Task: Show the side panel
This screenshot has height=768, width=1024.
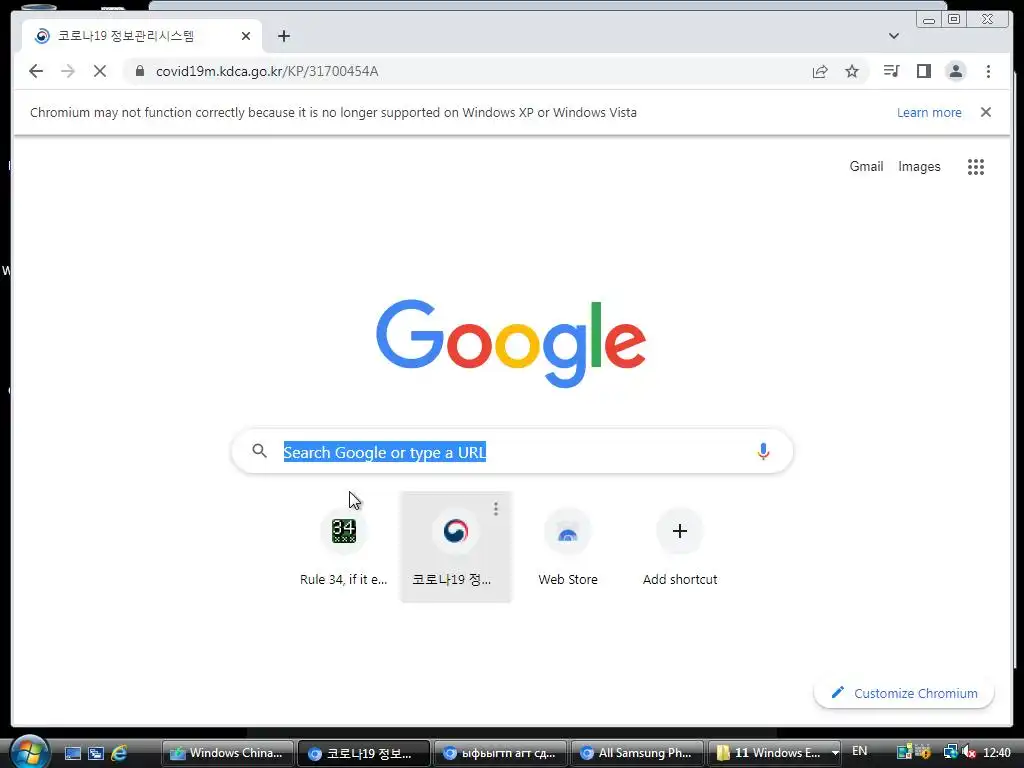Action: (x=923, y=71)
